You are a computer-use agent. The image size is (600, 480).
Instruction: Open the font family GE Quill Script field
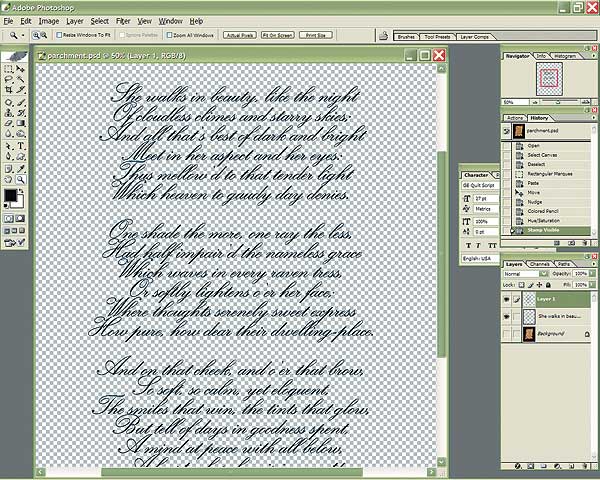tap(480, 185)
